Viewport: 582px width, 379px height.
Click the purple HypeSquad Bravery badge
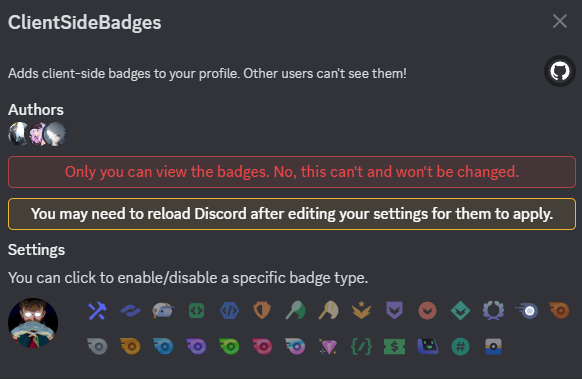(x=394, y=311)
